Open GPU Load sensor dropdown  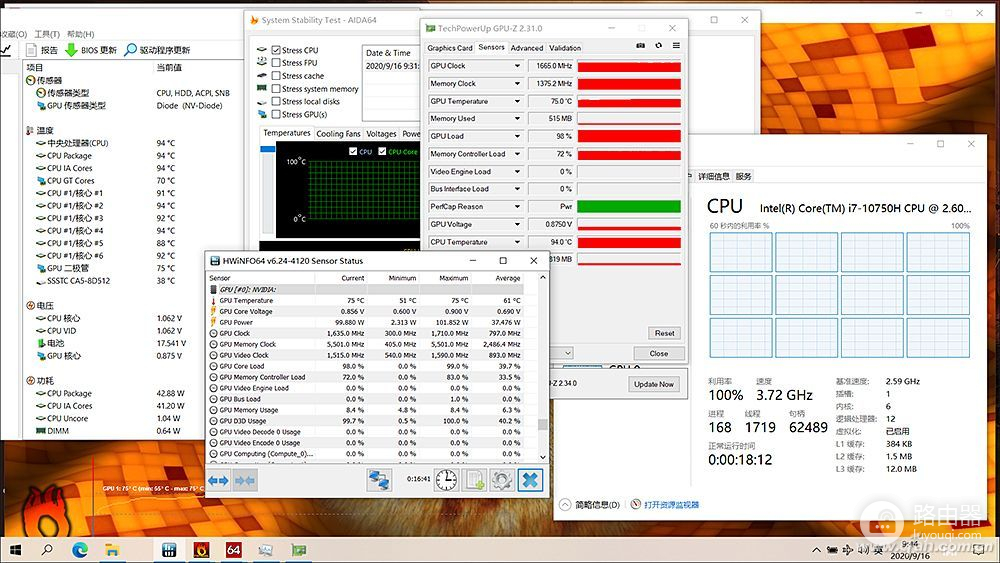(517, 136)
